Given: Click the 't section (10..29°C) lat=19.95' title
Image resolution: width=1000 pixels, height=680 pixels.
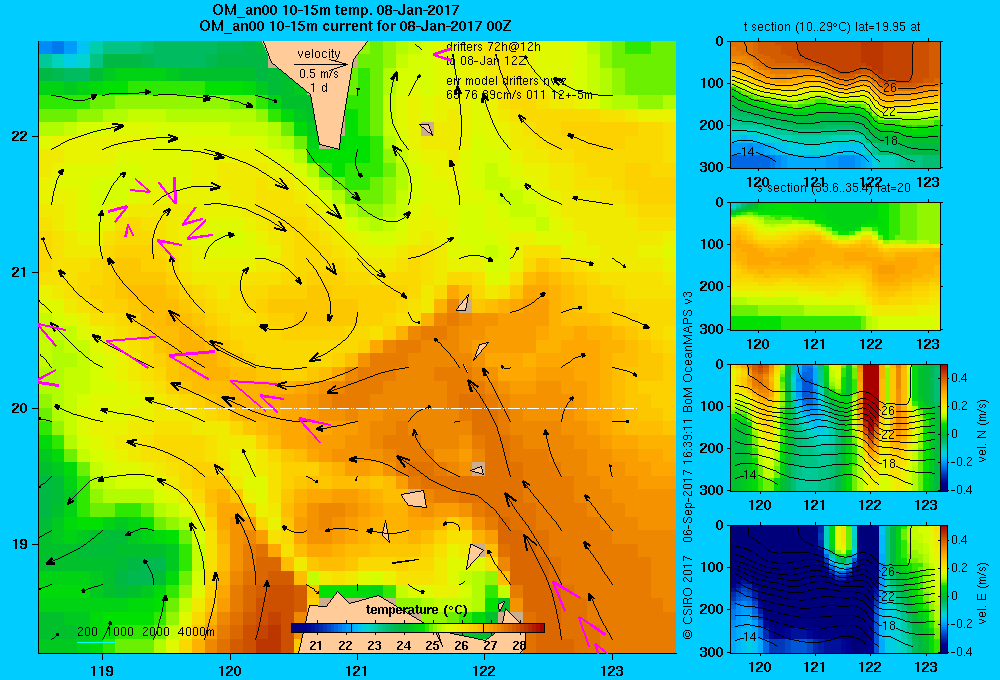Looking at the screenshot, I should 832,27.
